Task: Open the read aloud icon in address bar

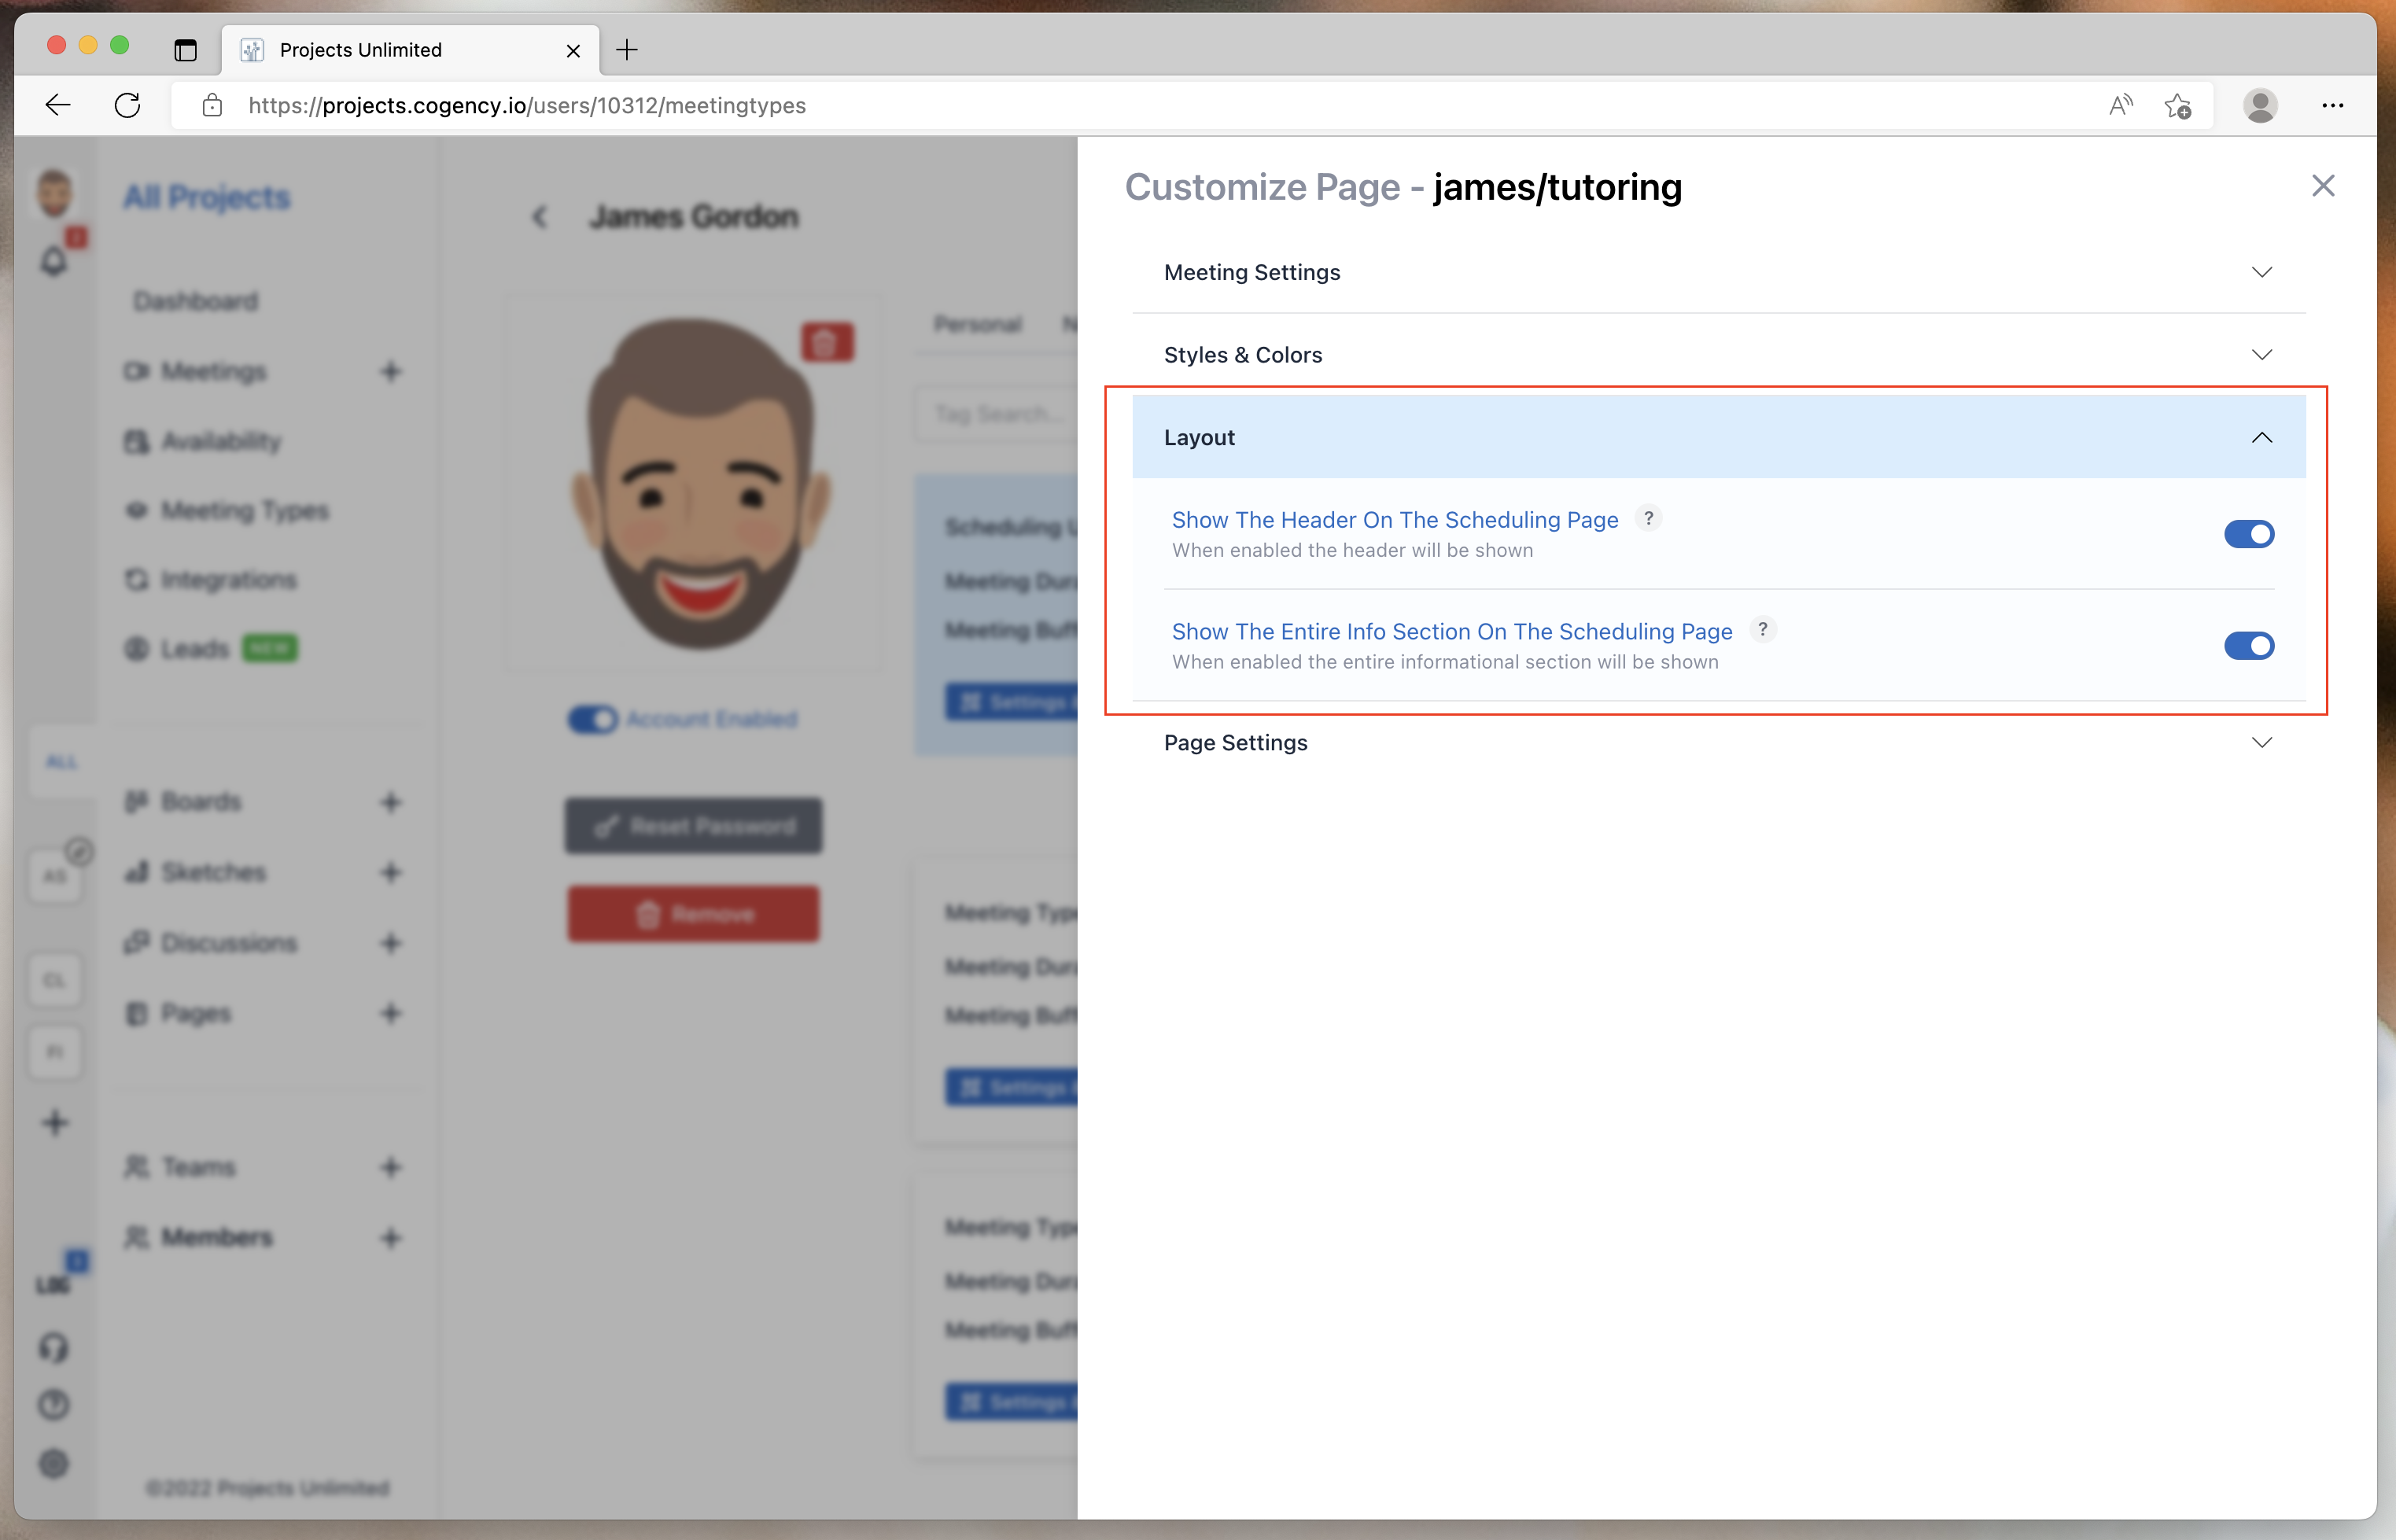Action: [x=2120, y=105]
